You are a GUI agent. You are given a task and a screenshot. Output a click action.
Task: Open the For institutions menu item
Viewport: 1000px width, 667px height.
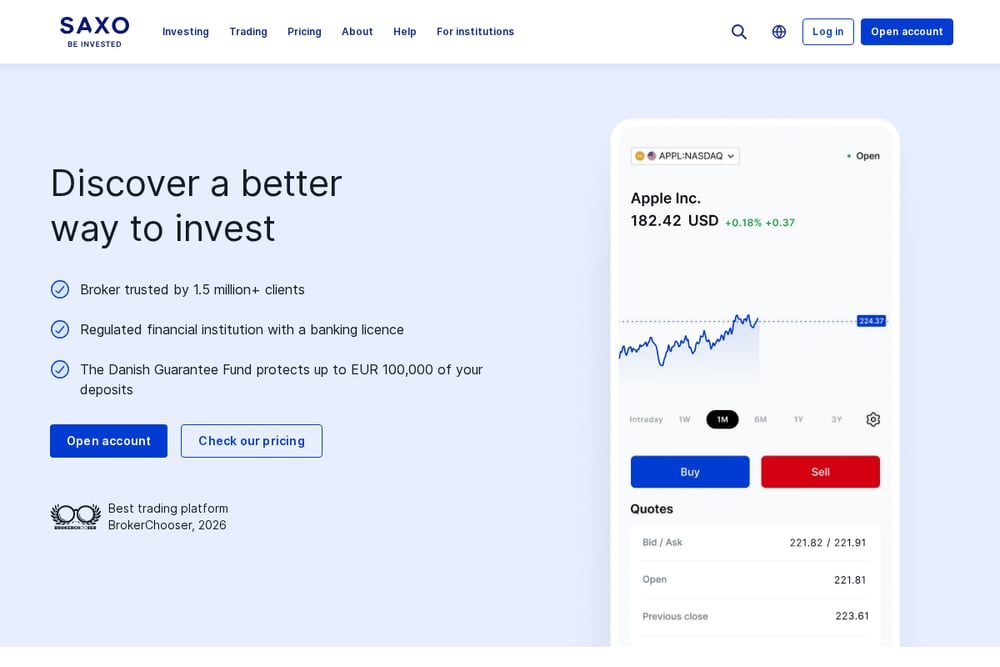click(475, 32)
